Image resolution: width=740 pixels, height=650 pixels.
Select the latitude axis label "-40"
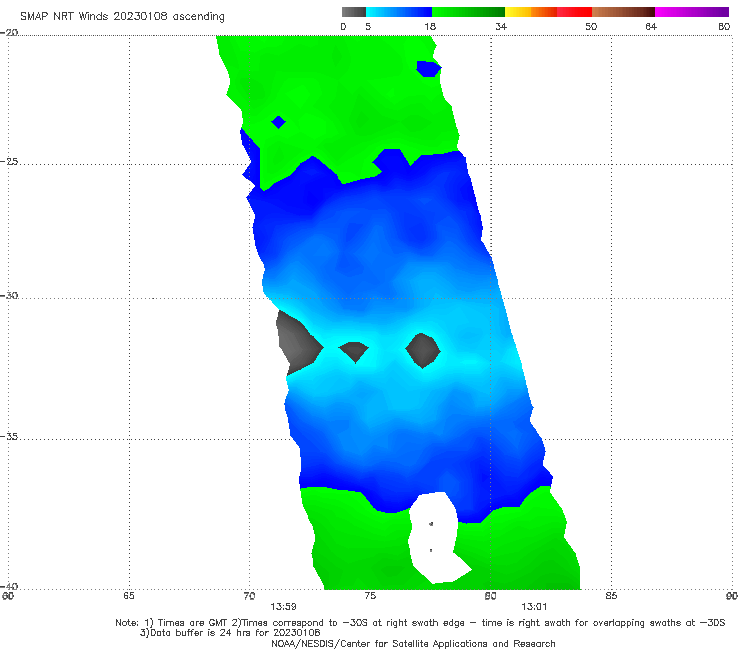point(9,586)
